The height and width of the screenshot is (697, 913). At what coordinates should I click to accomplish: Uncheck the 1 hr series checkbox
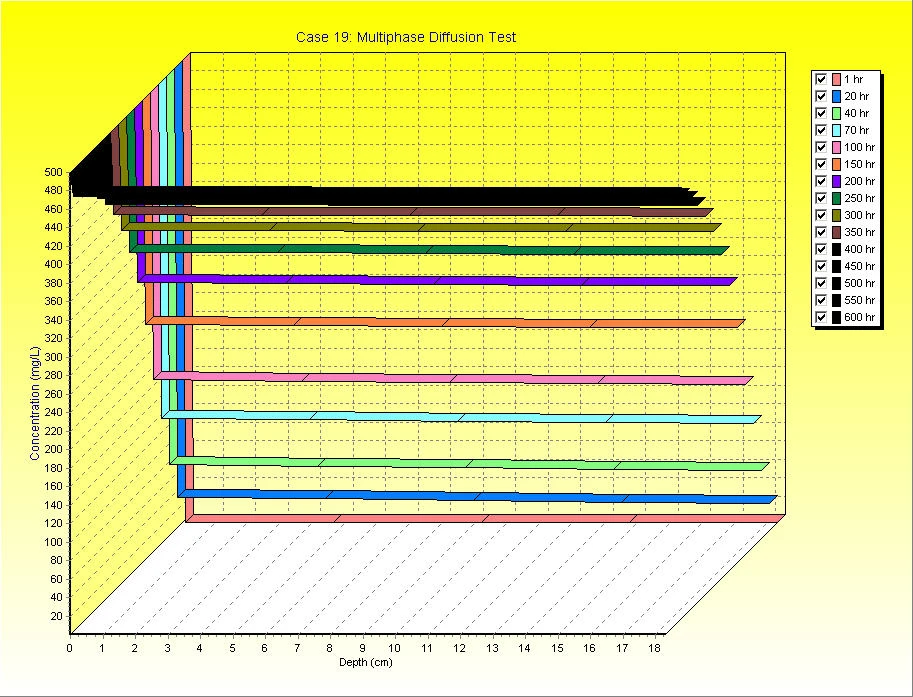pyautogui.click(x=821, y=79)
